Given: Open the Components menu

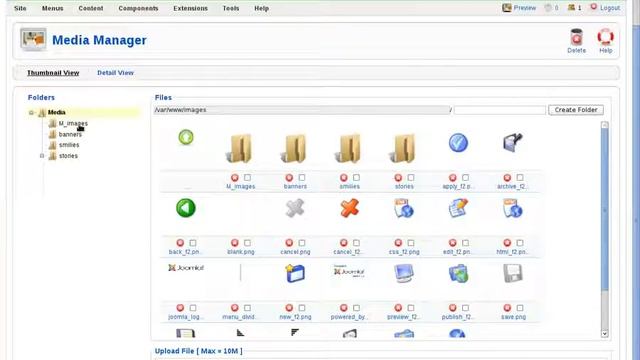Looking at the screenshot, I should click(138, 8).
